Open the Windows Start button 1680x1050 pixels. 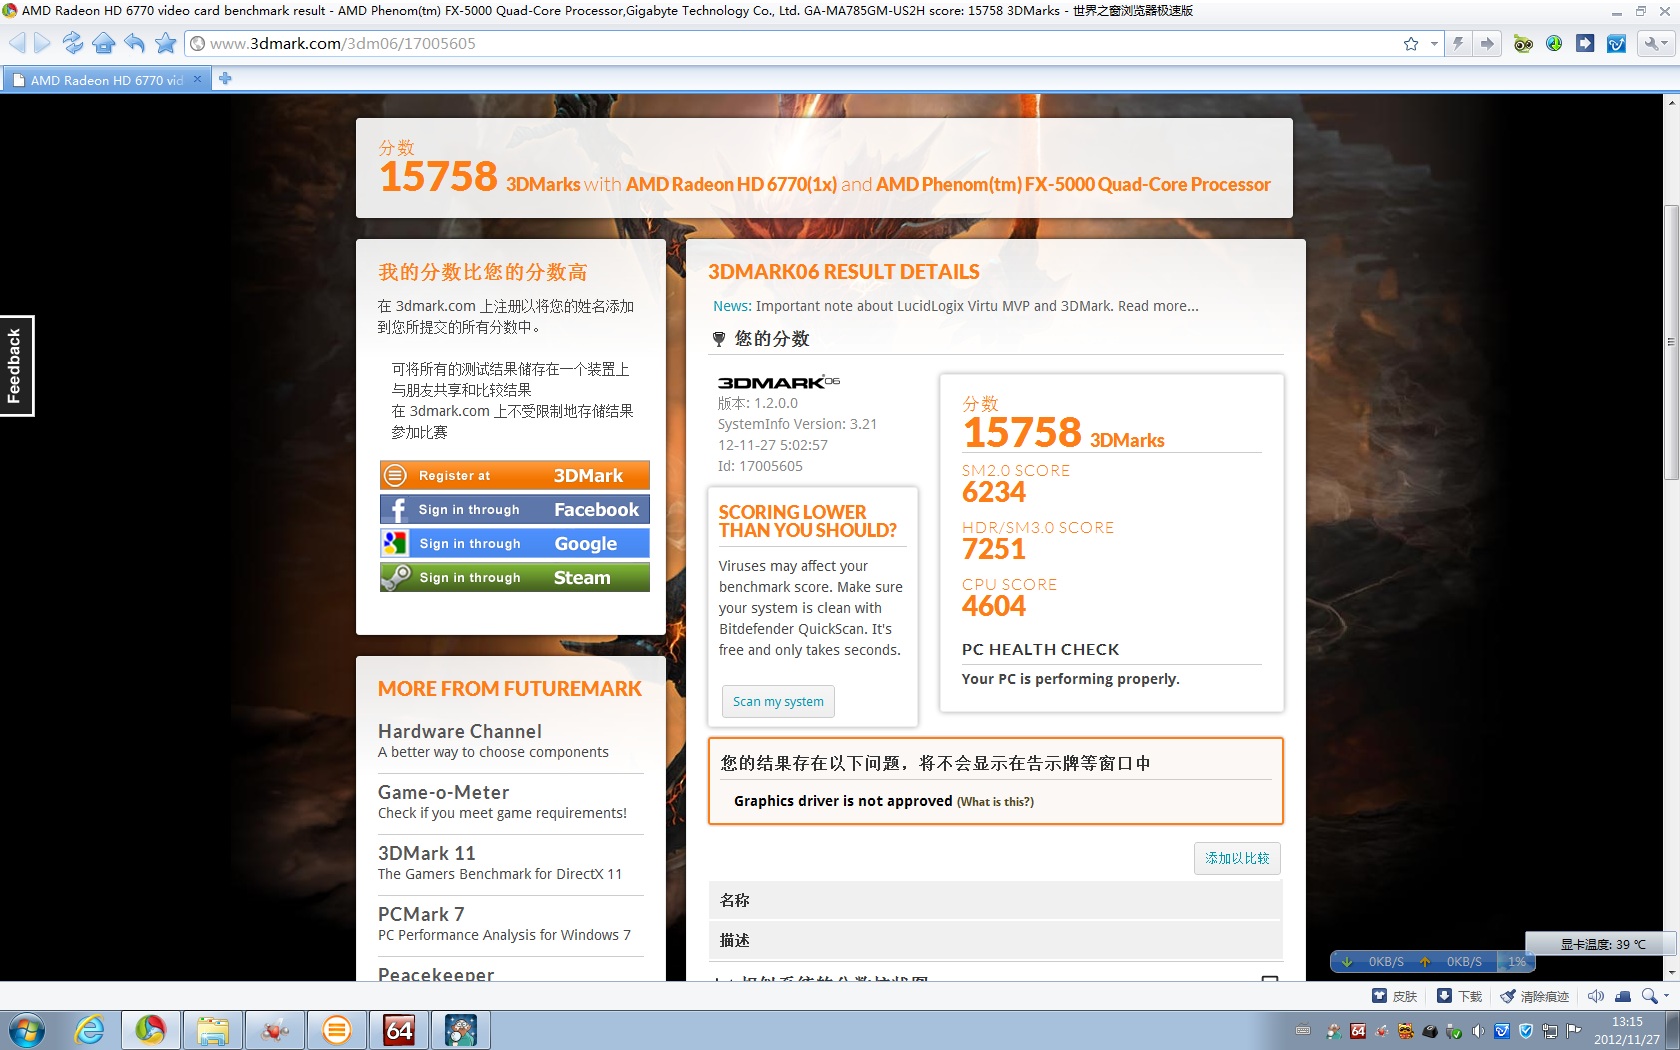[27, 1030]
